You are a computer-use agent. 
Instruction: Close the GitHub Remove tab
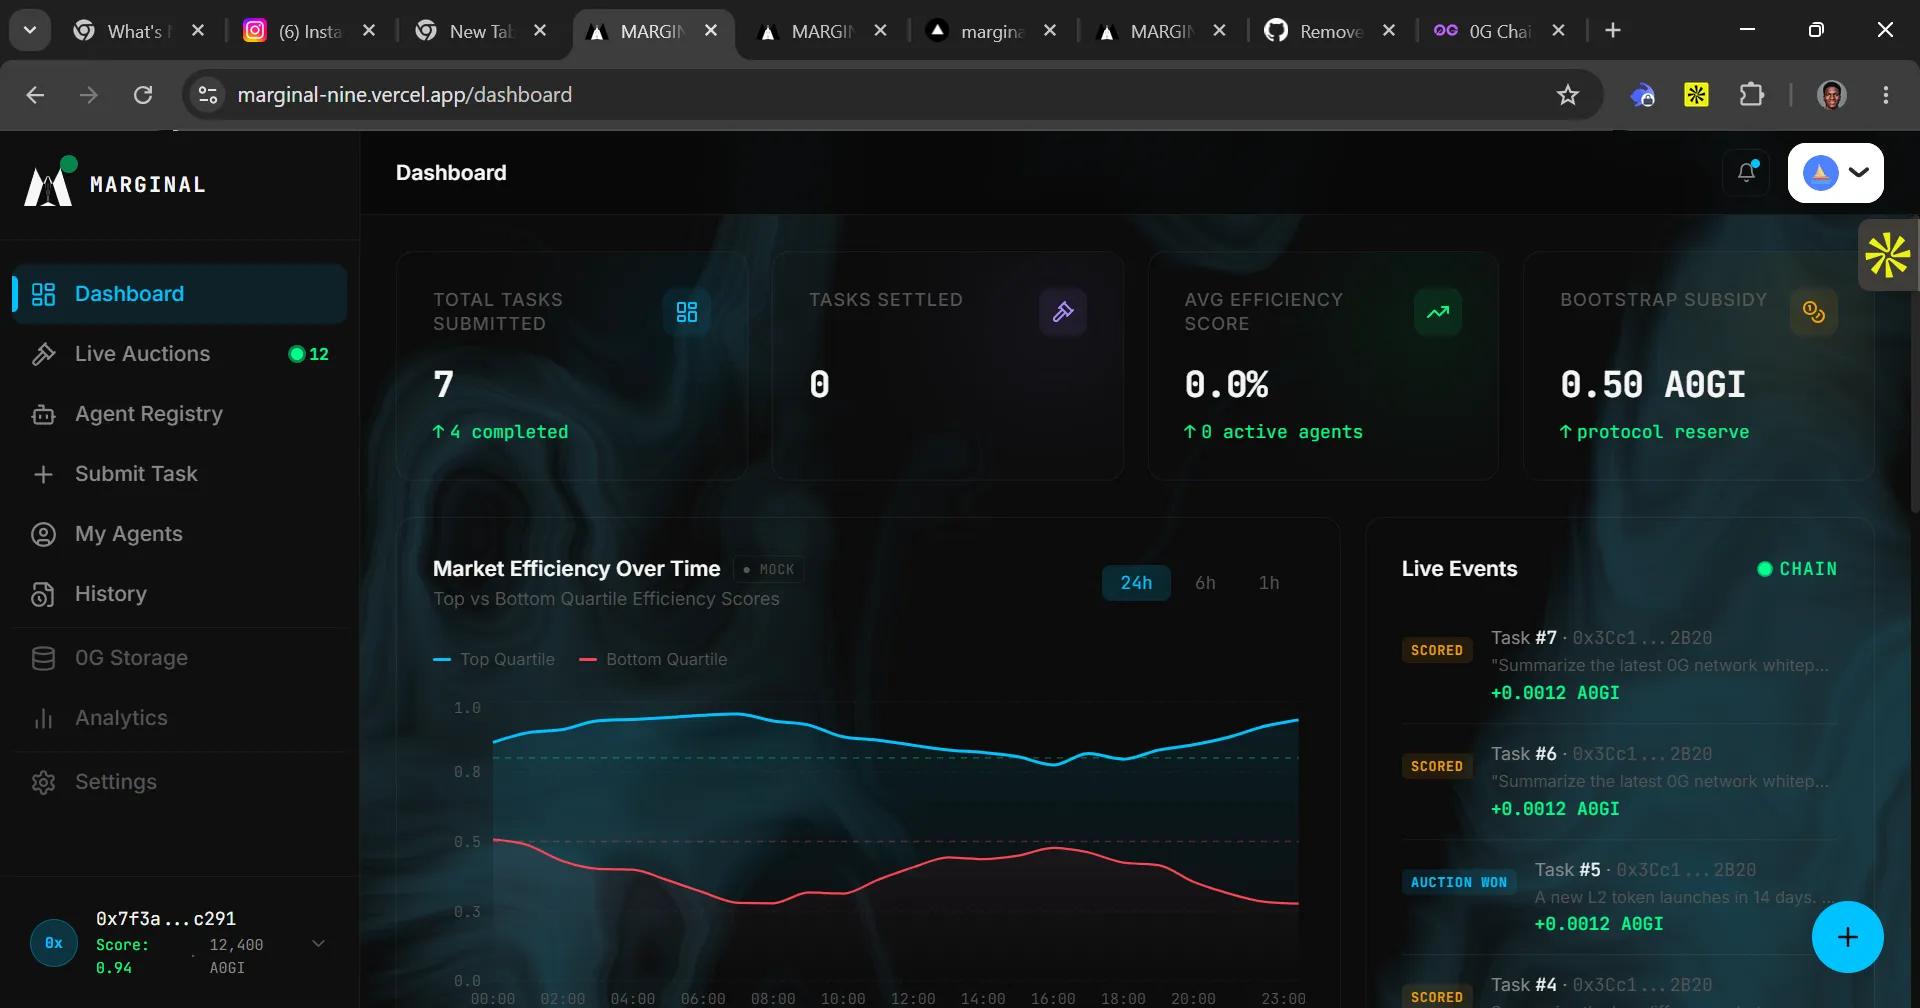point(1389,31)
